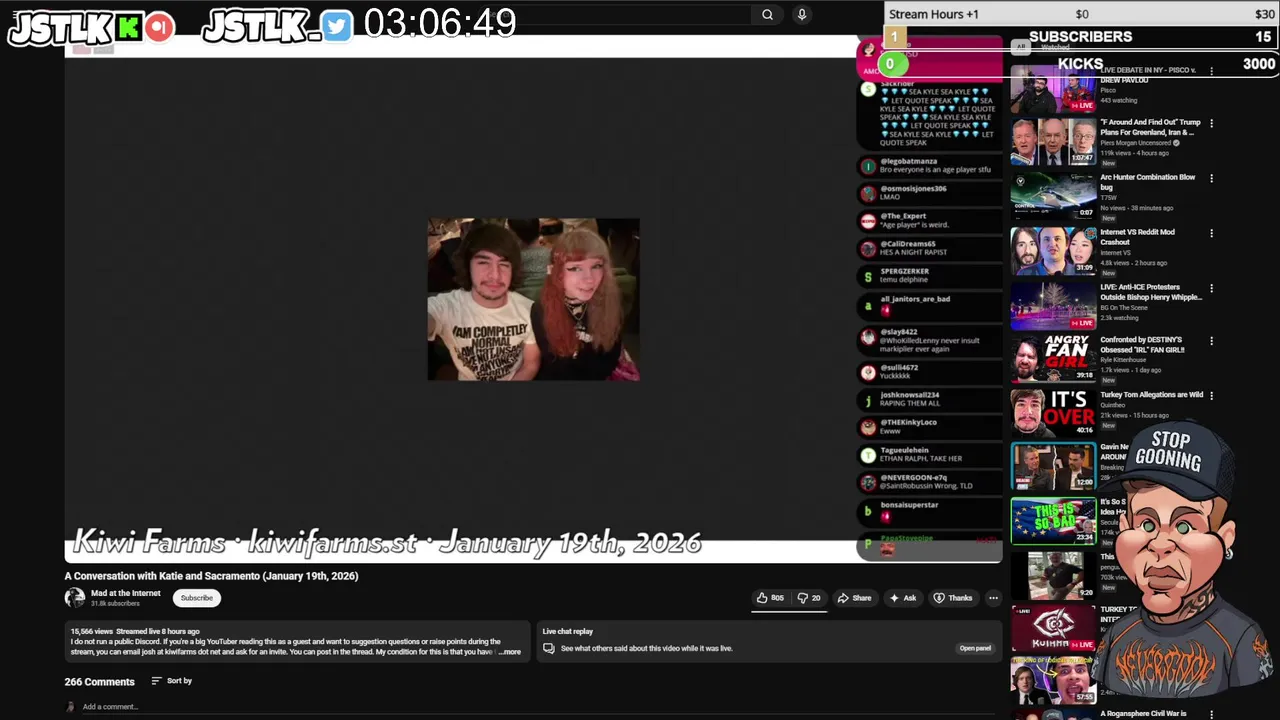Click verified badge next to Piers Morgan Uncensored
The height and width of the screenshot is (720, 1280).
(1175, 143)
